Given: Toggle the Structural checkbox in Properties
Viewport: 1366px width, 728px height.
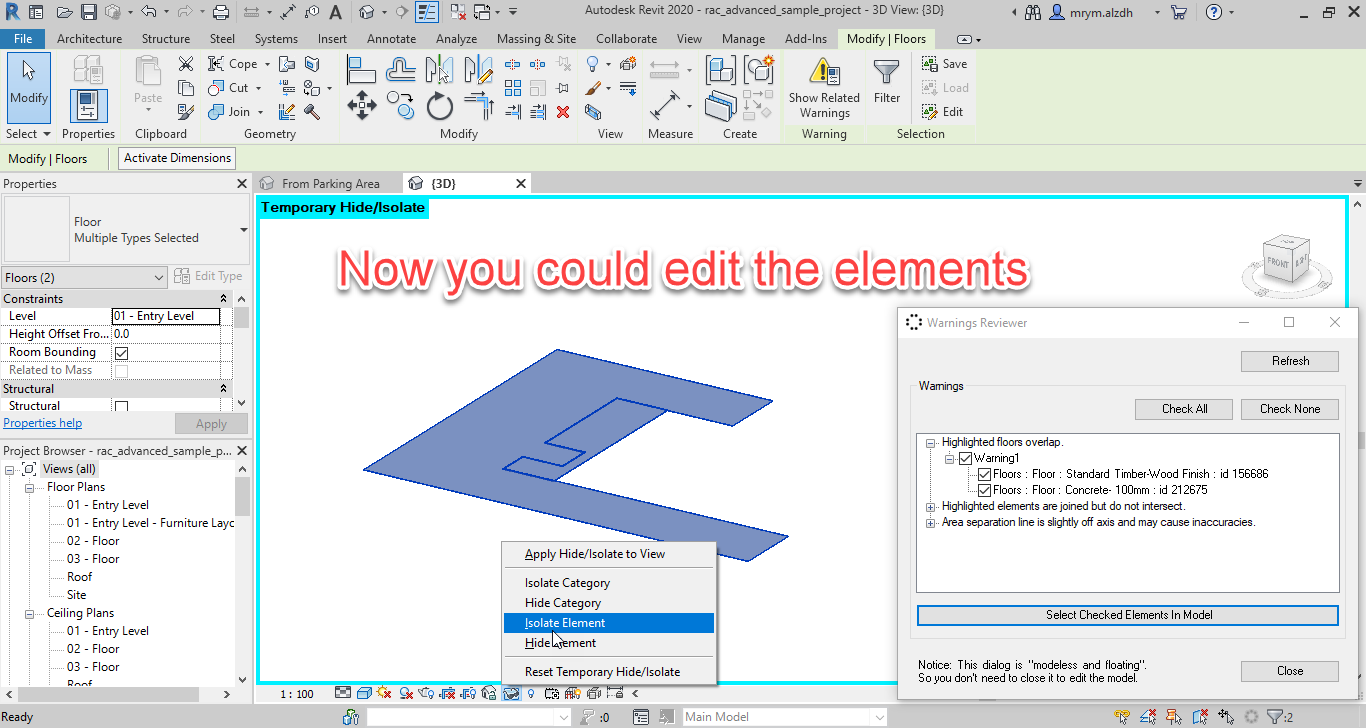Looking at the screenshot, I should tap(122, 407).
